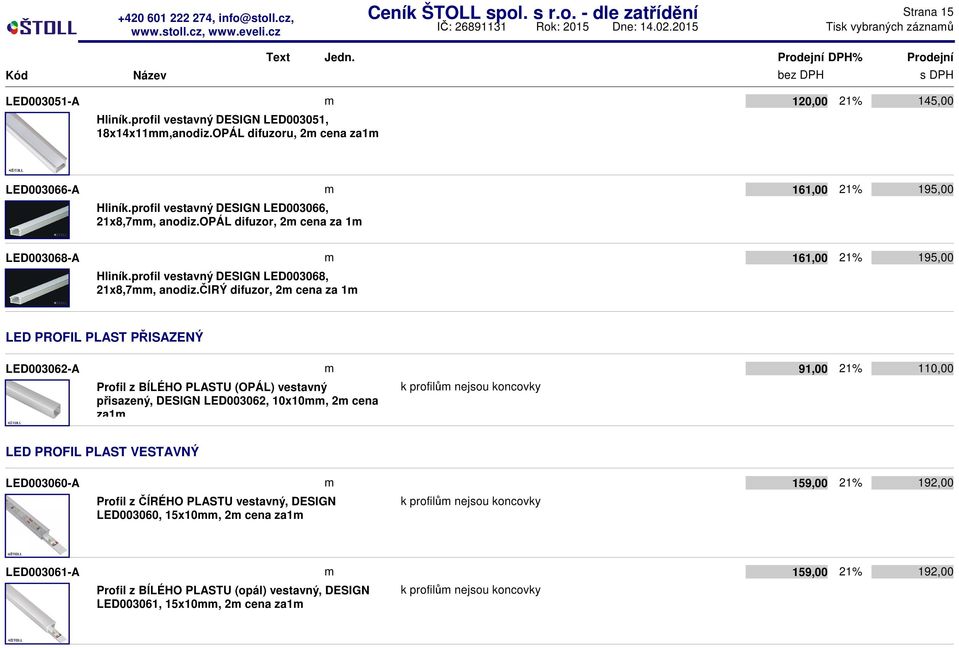Click the LED PROFIL PLAST VESTAVNÝ heading
959x648 pixels.
point(102,452)
